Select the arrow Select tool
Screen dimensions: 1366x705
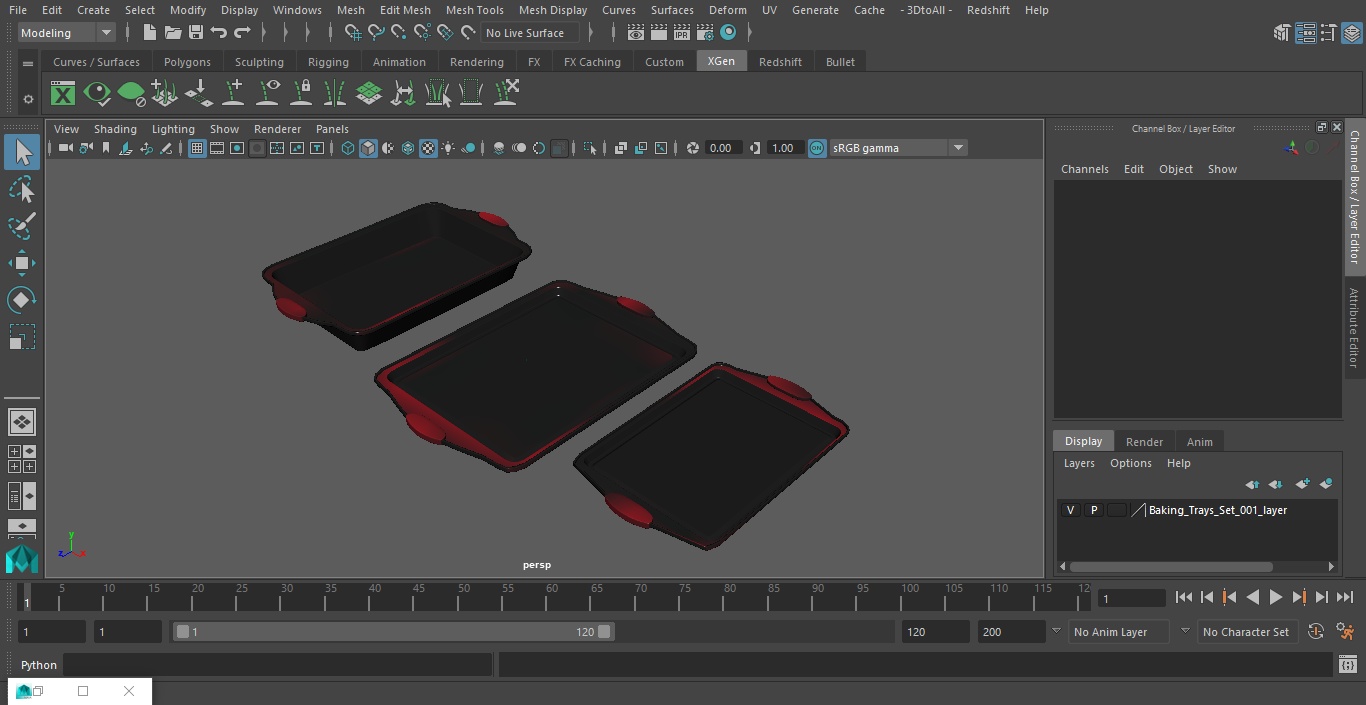(22, 152)
